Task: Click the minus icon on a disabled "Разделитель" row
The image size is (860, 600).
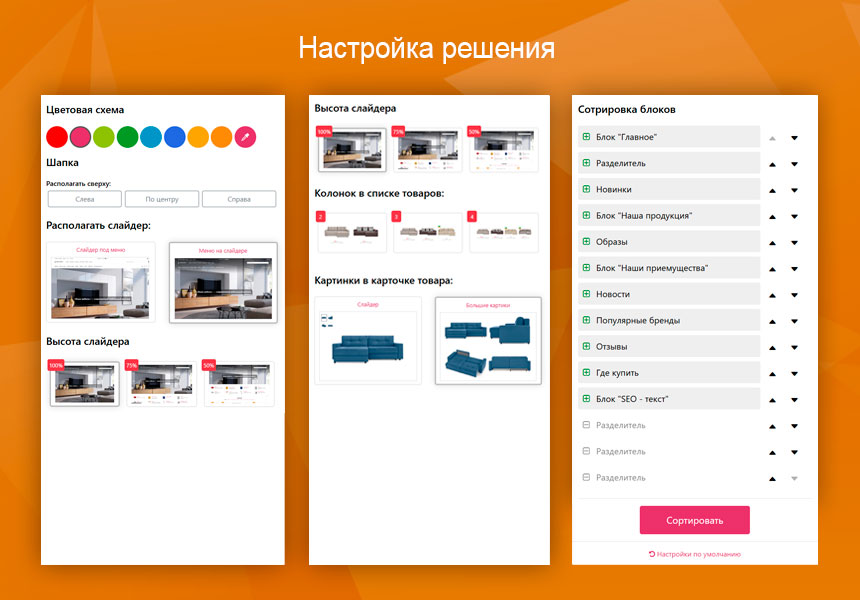Action: point(585,424)
